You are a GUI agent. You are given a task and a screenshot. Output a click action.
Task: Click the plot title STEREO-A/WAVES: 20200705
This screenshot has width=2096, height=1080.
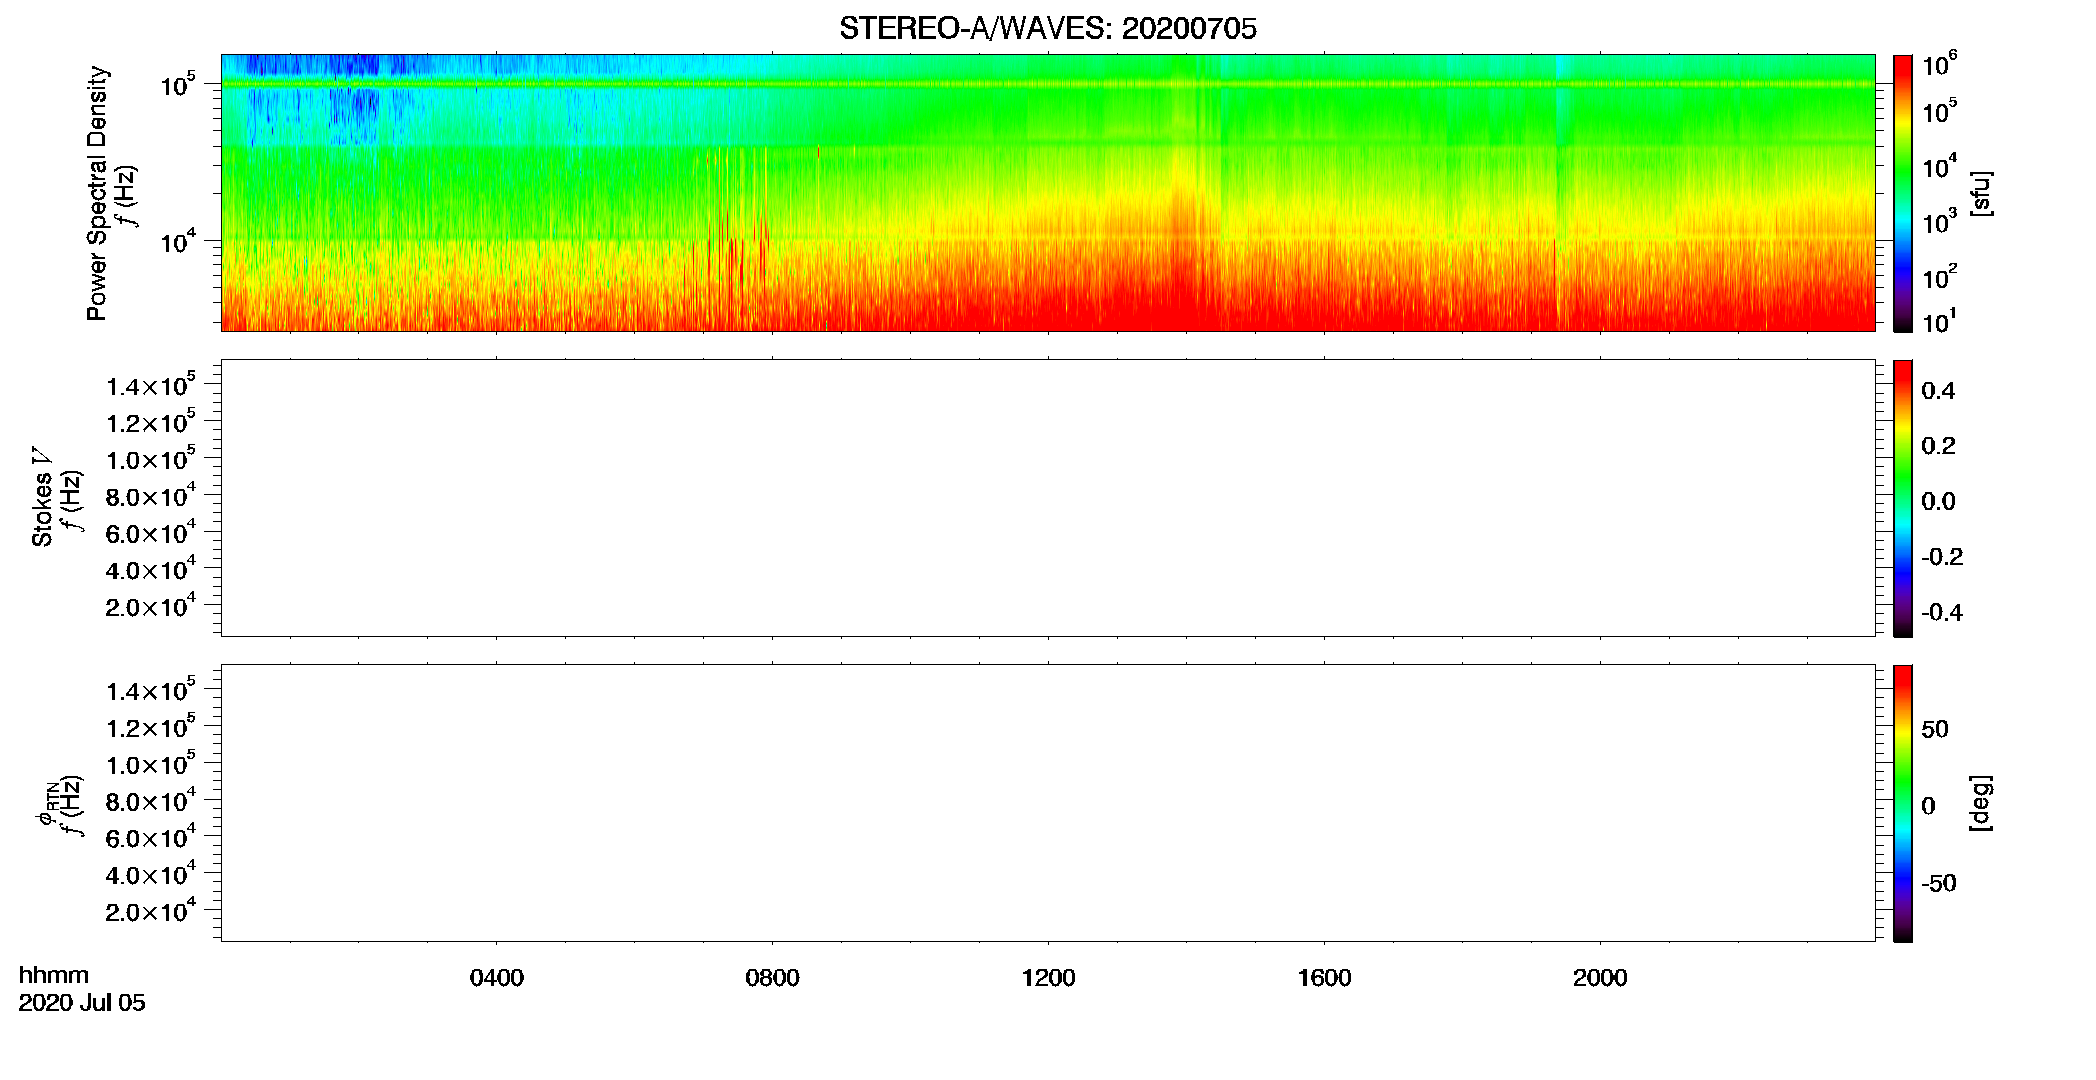[1048, 28]
